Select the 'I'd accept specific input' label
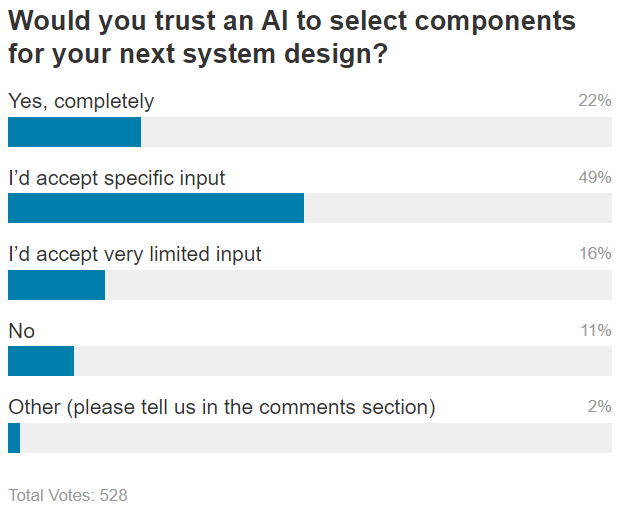628x517 pixels. click(117, 178)
